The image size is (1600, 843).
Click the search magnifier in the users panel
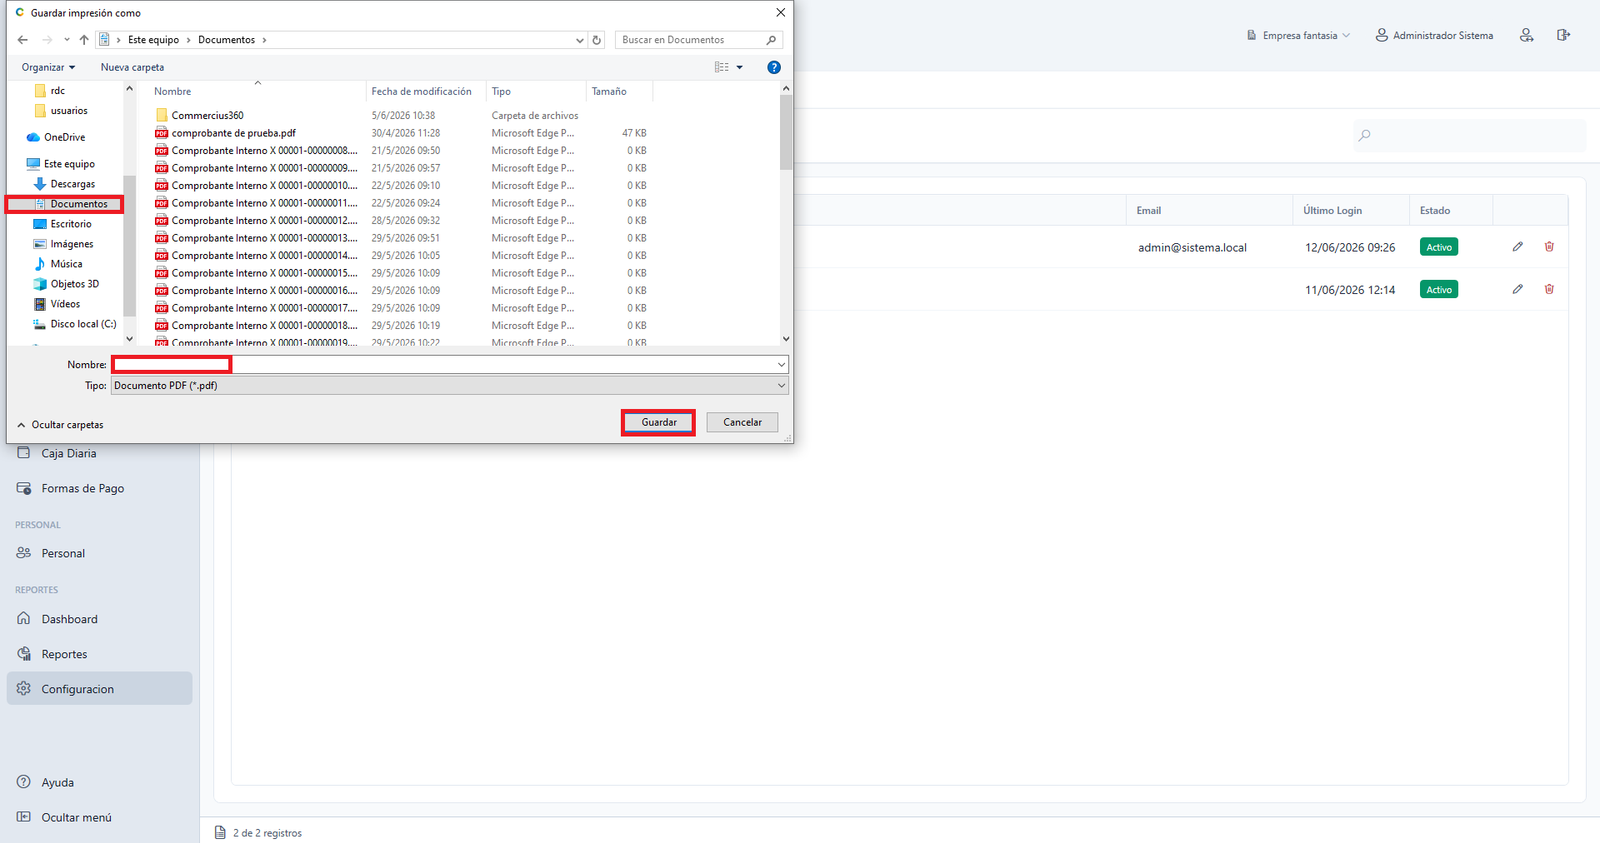[x=1365, y=135]
